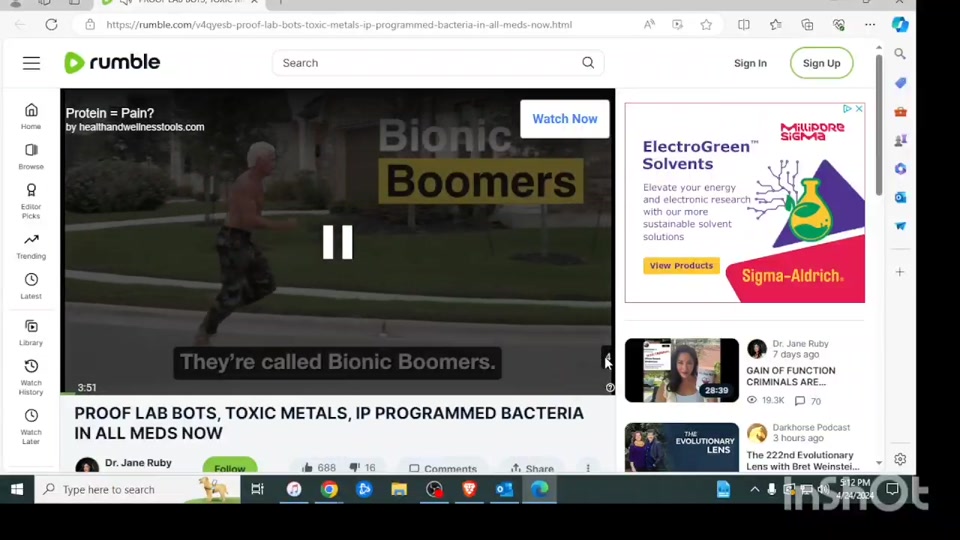
Task: Click Watch Now ad button
Action: click(564, 119)
